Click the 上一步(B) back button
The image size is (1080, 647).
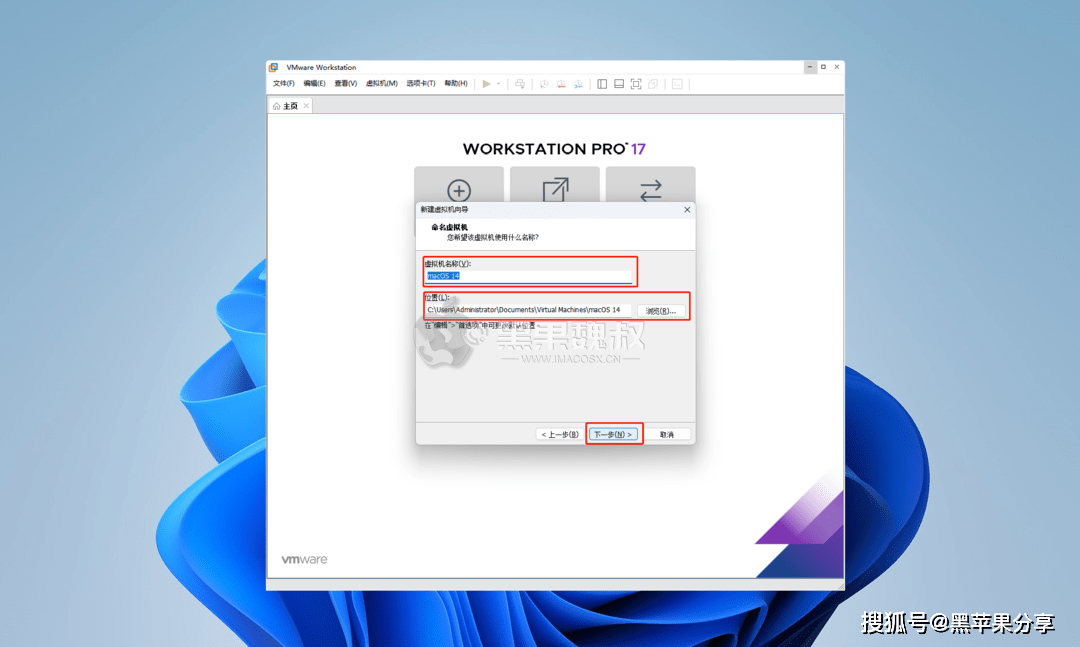559,435
